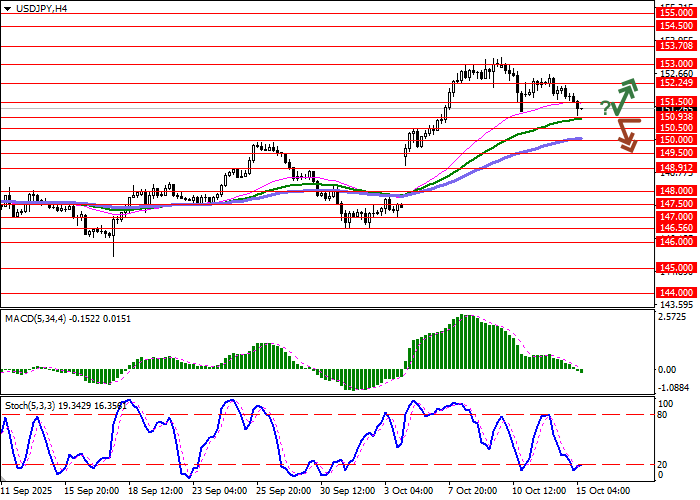Select the 146.560 price level label

(676, 228)
